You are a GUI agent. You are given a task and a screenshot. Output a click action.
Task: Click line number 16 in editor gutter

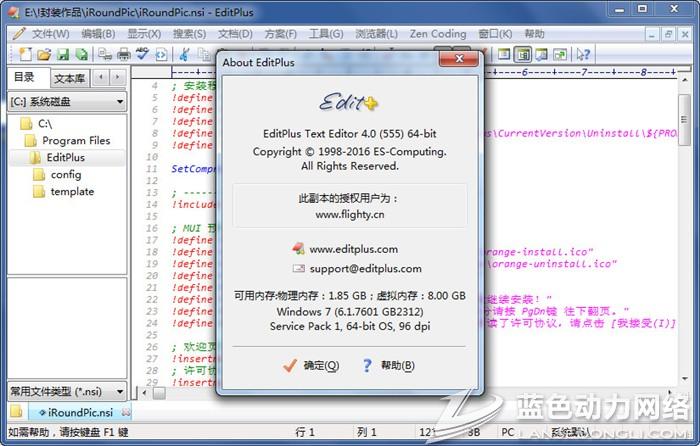click(152, 228)
